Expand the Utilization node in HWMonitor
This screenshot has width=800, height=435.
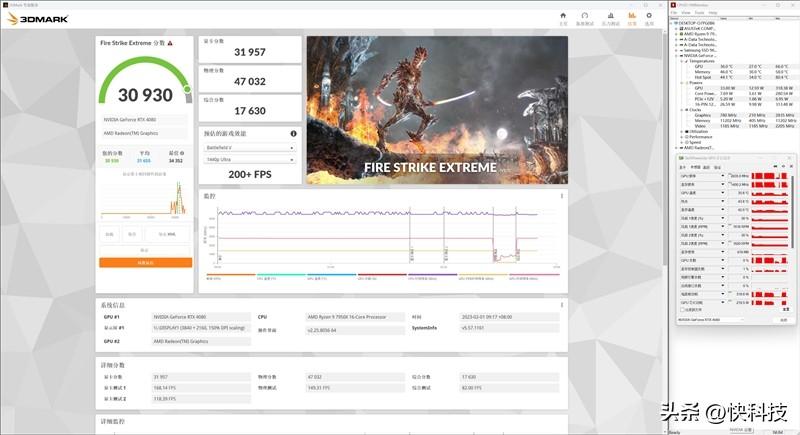(x=683, y=131)
